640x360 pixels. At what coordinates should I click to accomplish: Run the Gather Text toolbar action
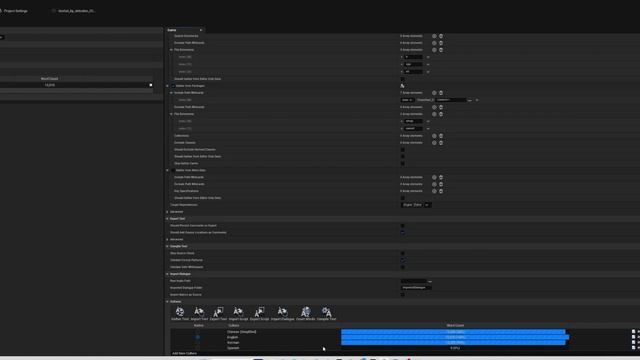tap(180, 313)
